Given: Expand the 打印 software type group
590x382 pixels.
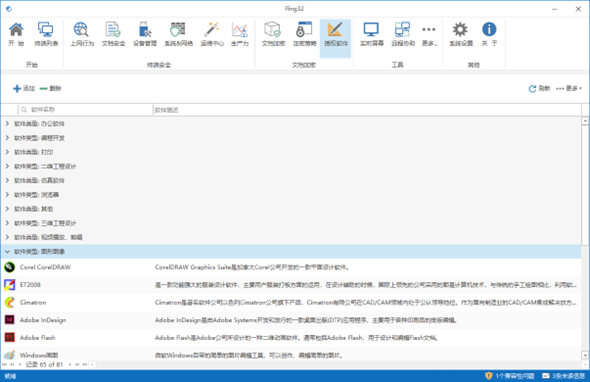Looking at the screenshot, I should (x=7, y=152).
